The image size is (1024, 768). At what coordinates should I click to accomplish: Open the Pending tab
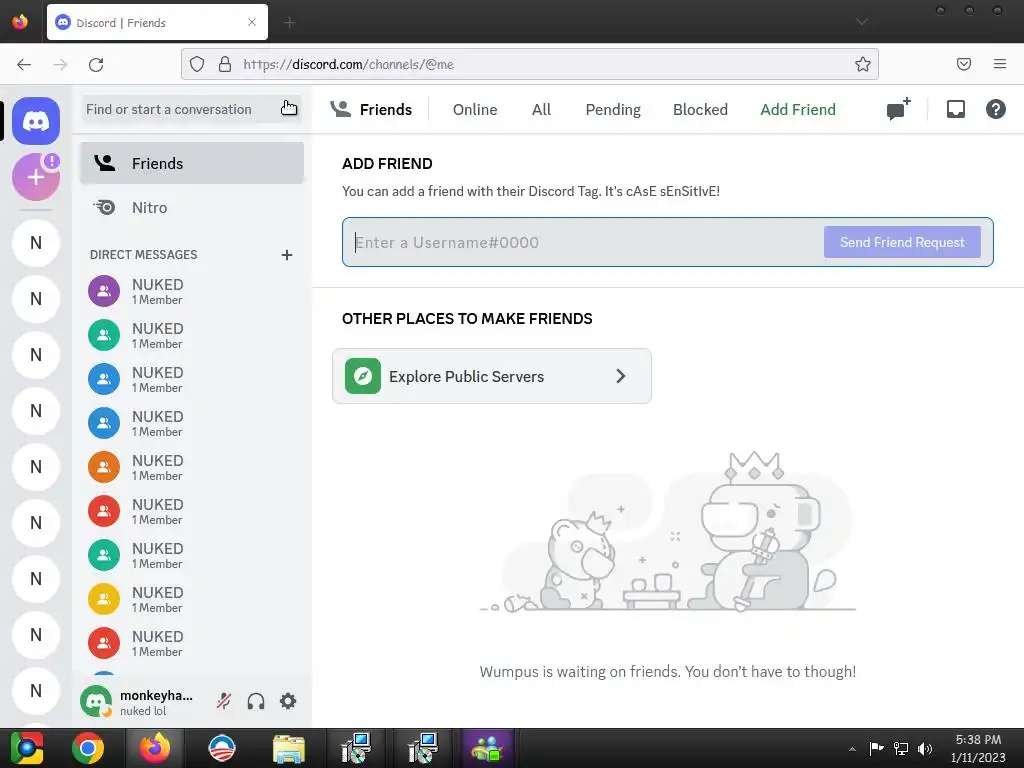click(x=613, y=109)
